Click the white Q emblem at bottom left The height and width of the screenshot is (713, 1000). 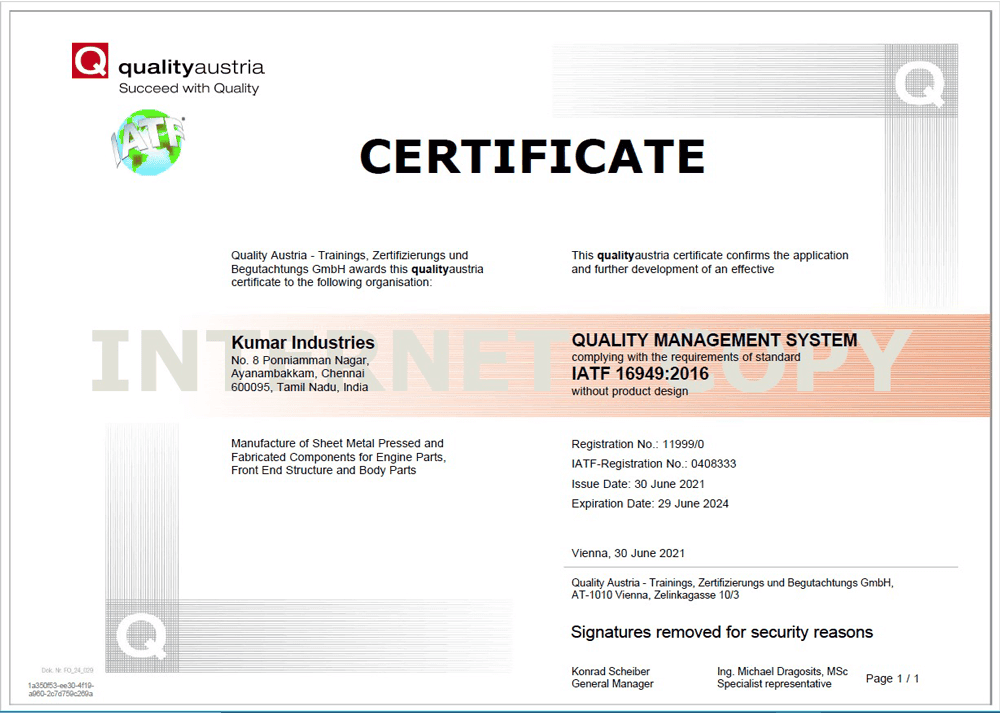click(x=142, y=636)
